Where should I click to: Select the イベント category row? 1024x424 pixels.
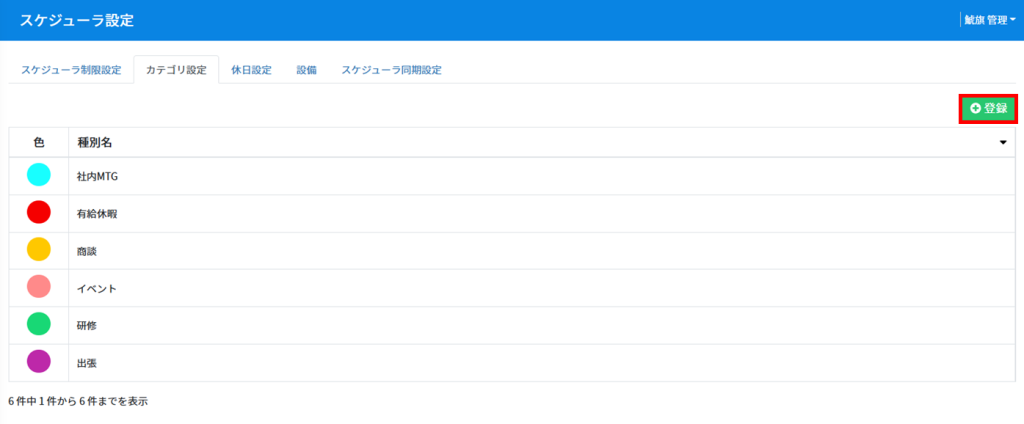(512, 288)
